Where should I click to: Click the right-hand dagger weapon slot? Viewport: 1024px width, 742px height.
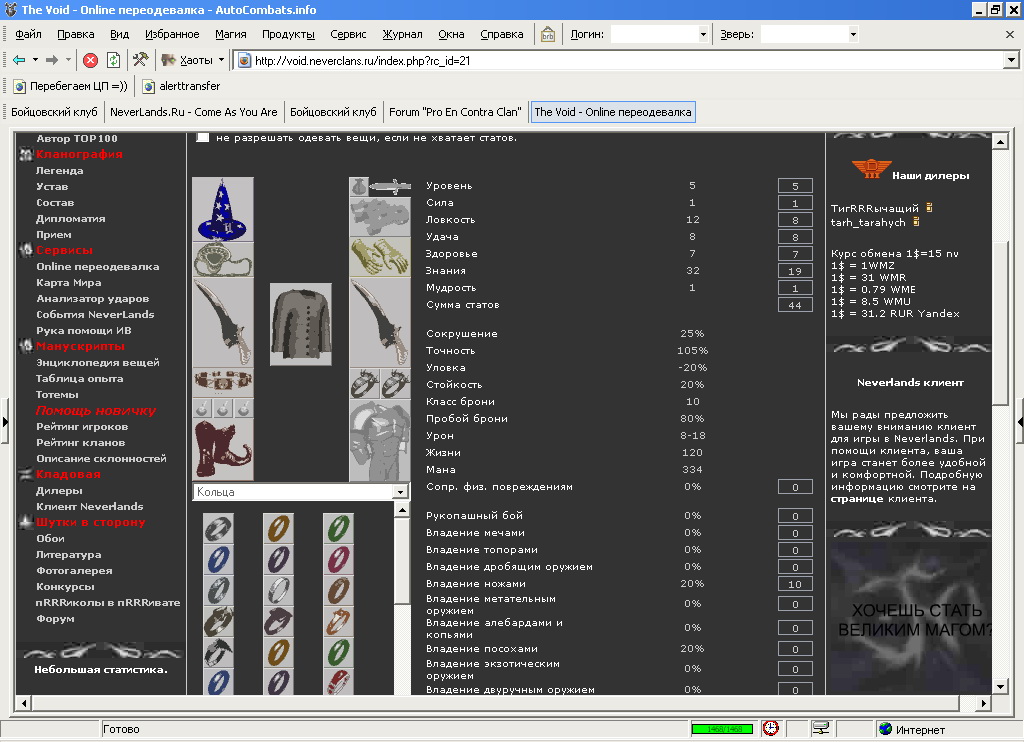click(380, 323)
